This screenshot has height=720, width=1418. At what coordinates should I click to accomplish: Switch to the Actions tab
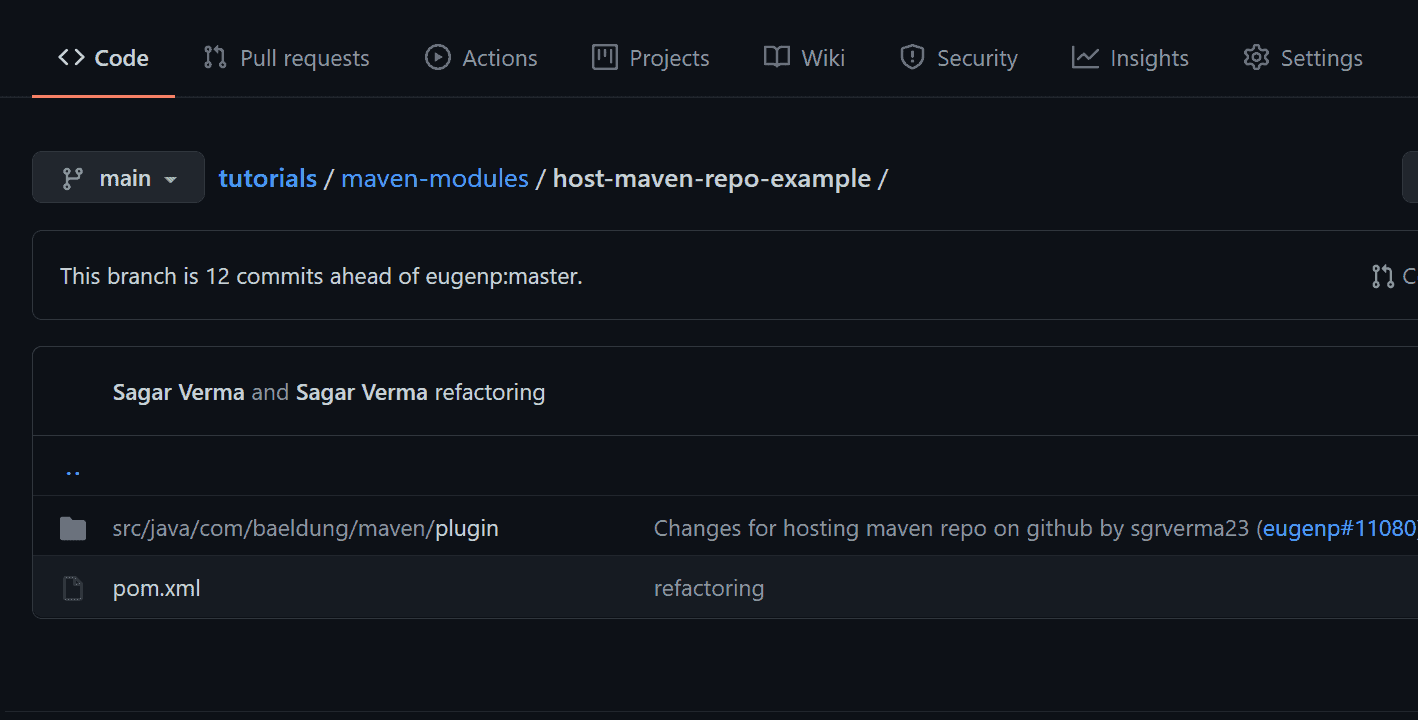[481, 58]
